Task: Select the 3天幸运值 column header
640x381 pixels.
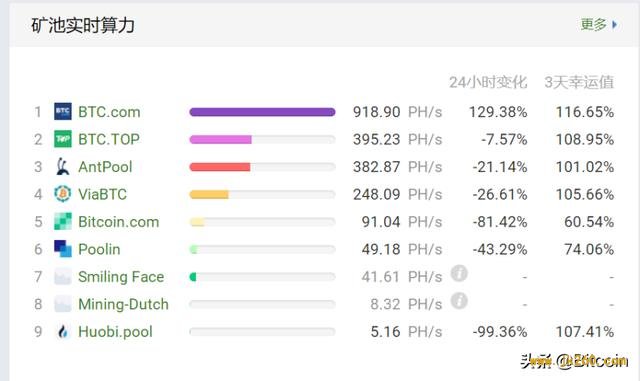Action: (579, 82)
